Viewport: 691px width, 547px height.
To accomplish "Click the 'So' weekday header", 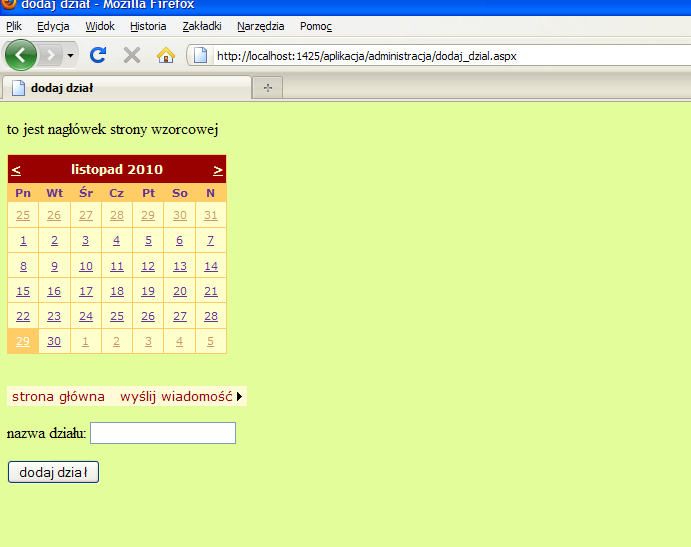I will pos(180,193).
